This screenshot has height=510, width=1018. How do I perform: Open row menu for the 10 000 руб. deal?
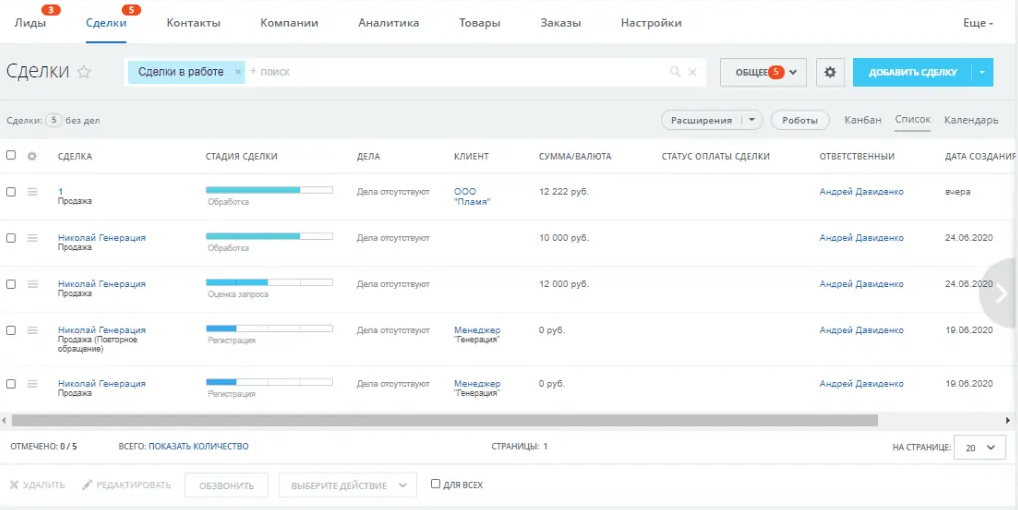[32, 238]
